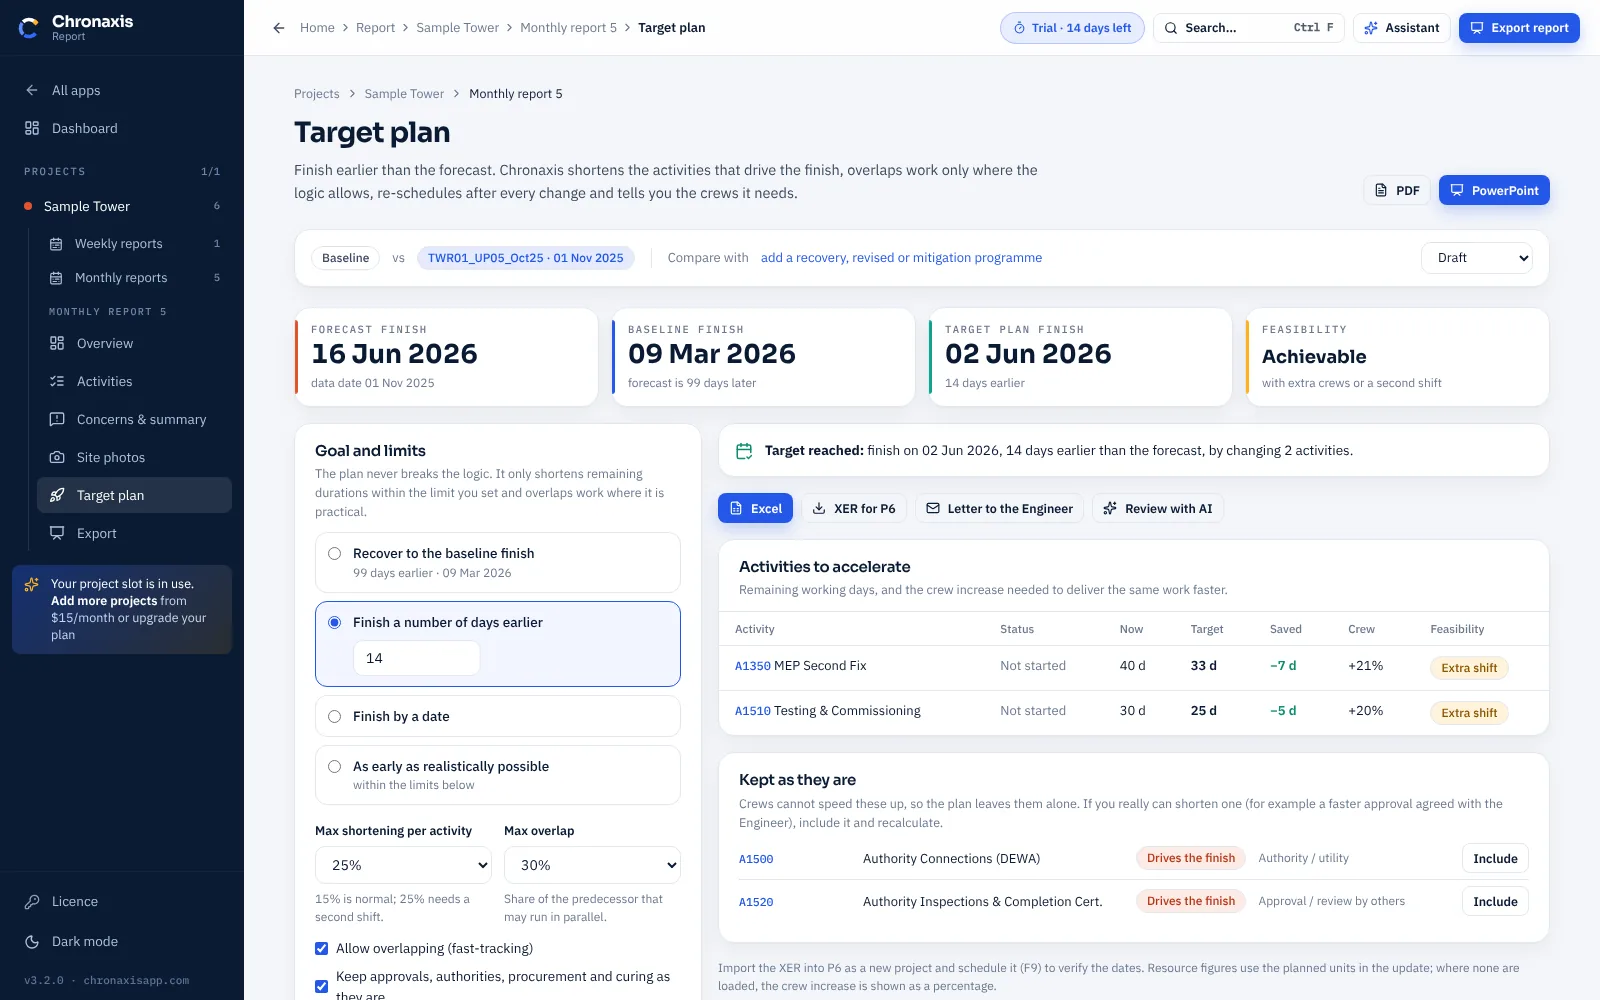Click the search magnifier icon
1600x1000 pixels.
pyautogui.click(x=1171, y=28)
